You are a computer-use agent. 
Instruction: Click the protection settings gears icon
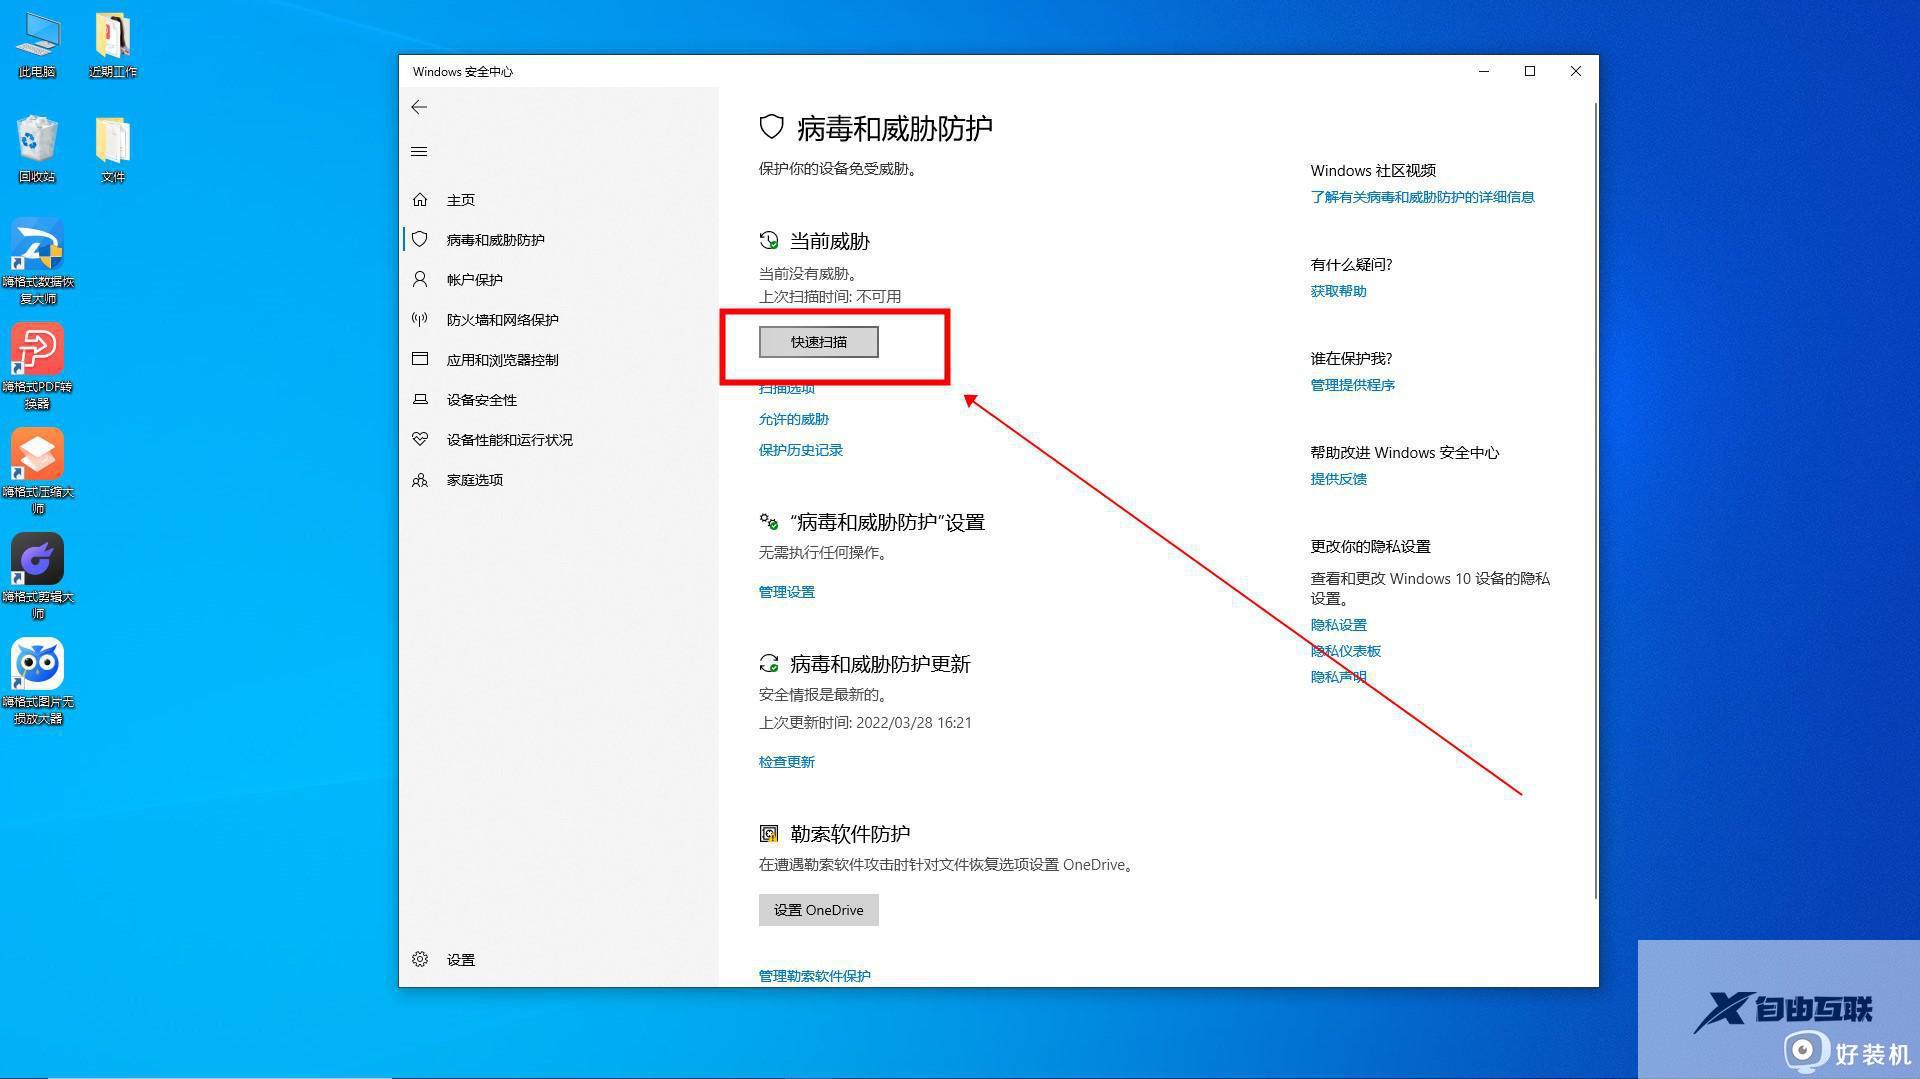click(x=769, y=522)
